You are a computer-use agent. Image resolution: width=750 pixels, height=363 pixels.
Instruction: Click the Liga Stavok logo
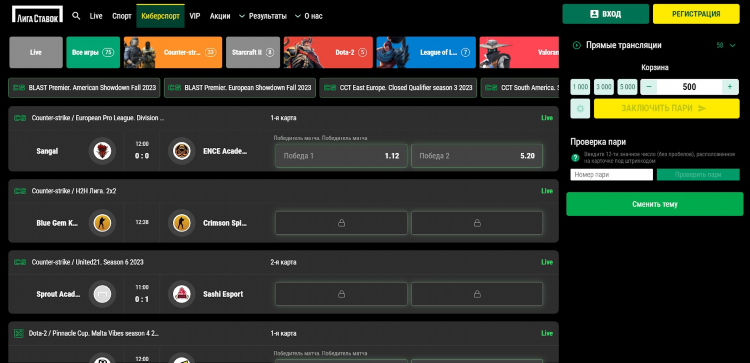37,14
